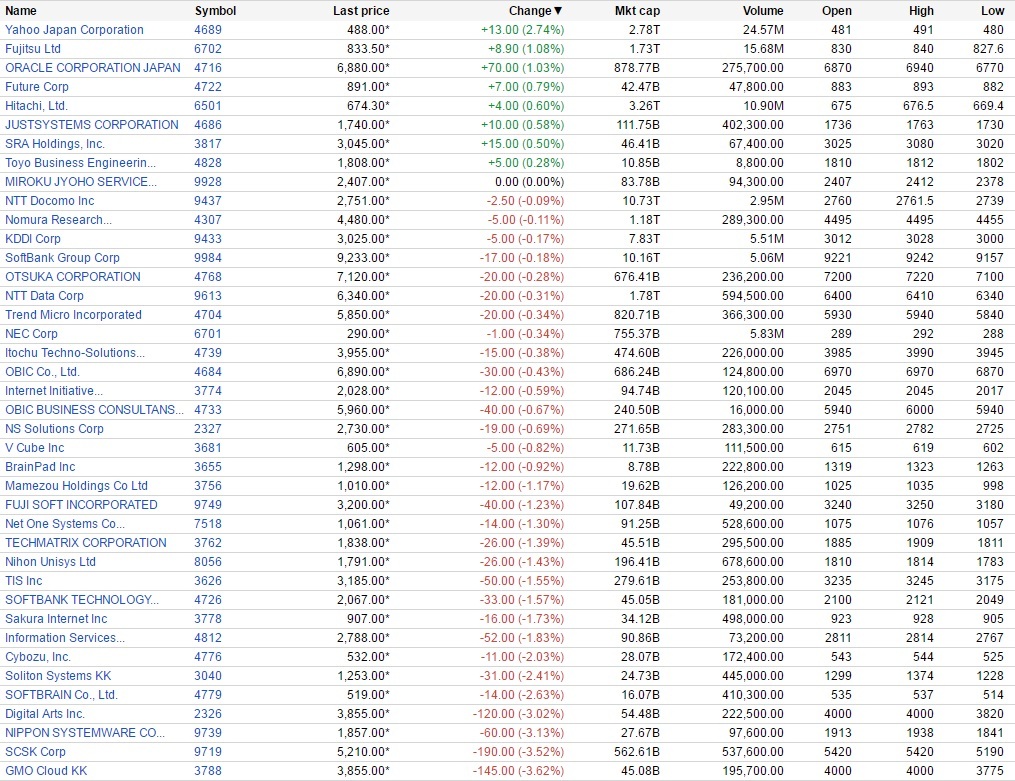
Task: Open ORACLE CORPORATION JAPAN link
Action: (x=93, y=68)
